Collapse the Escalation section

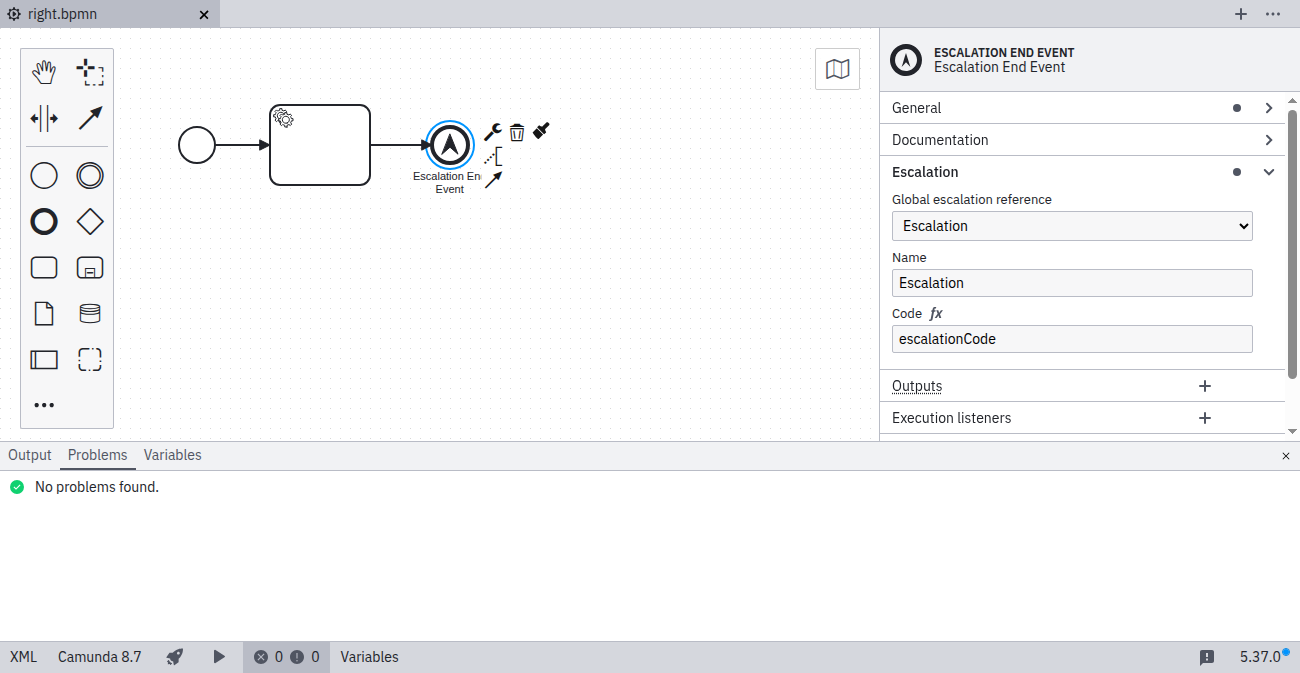pyautogui.click(x=1268, y=171)
